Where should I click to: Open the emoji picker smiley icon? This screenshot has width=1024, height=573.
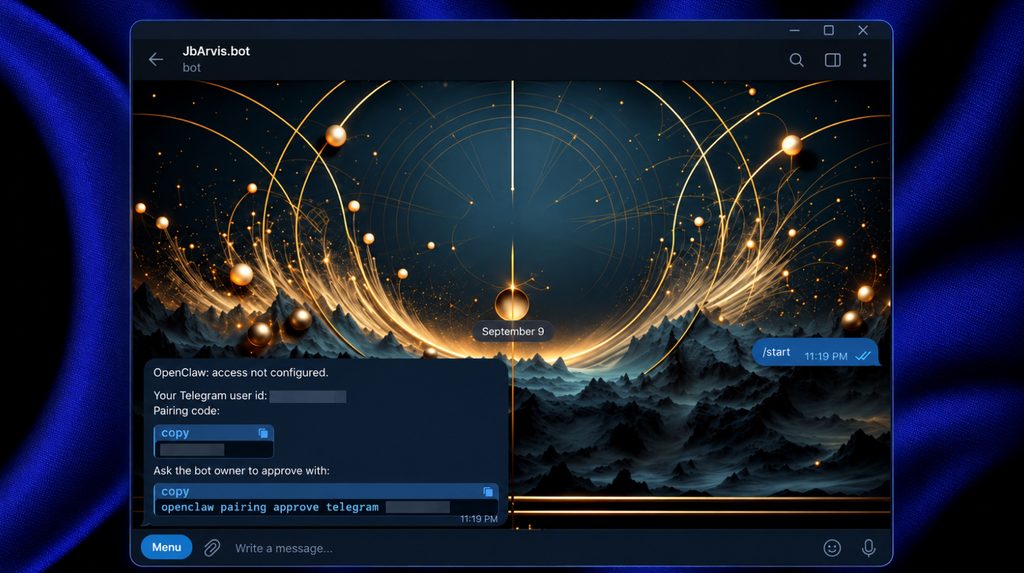[832, 548]
